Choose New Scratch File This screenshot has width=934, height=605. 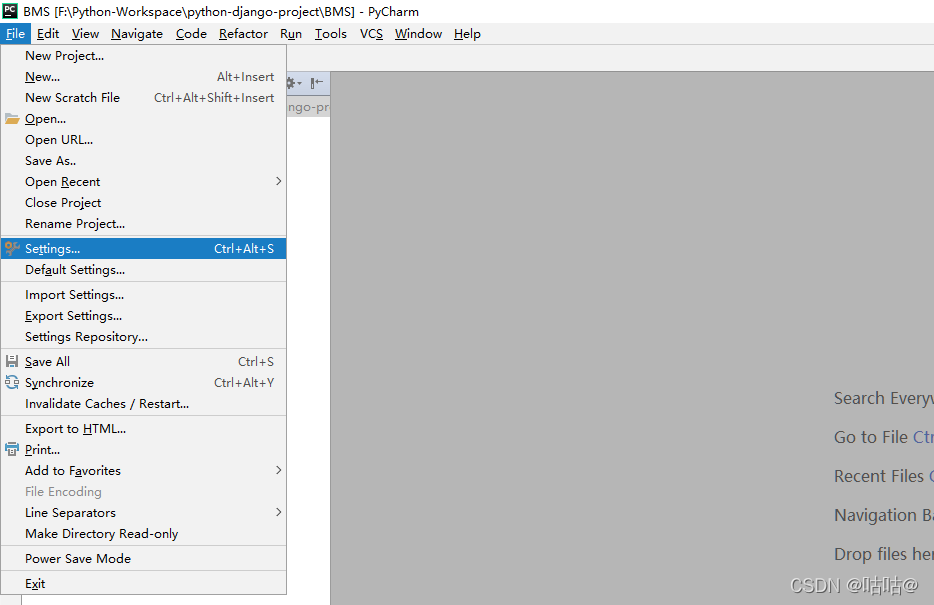pyautogui.click(x=144, y=98)
